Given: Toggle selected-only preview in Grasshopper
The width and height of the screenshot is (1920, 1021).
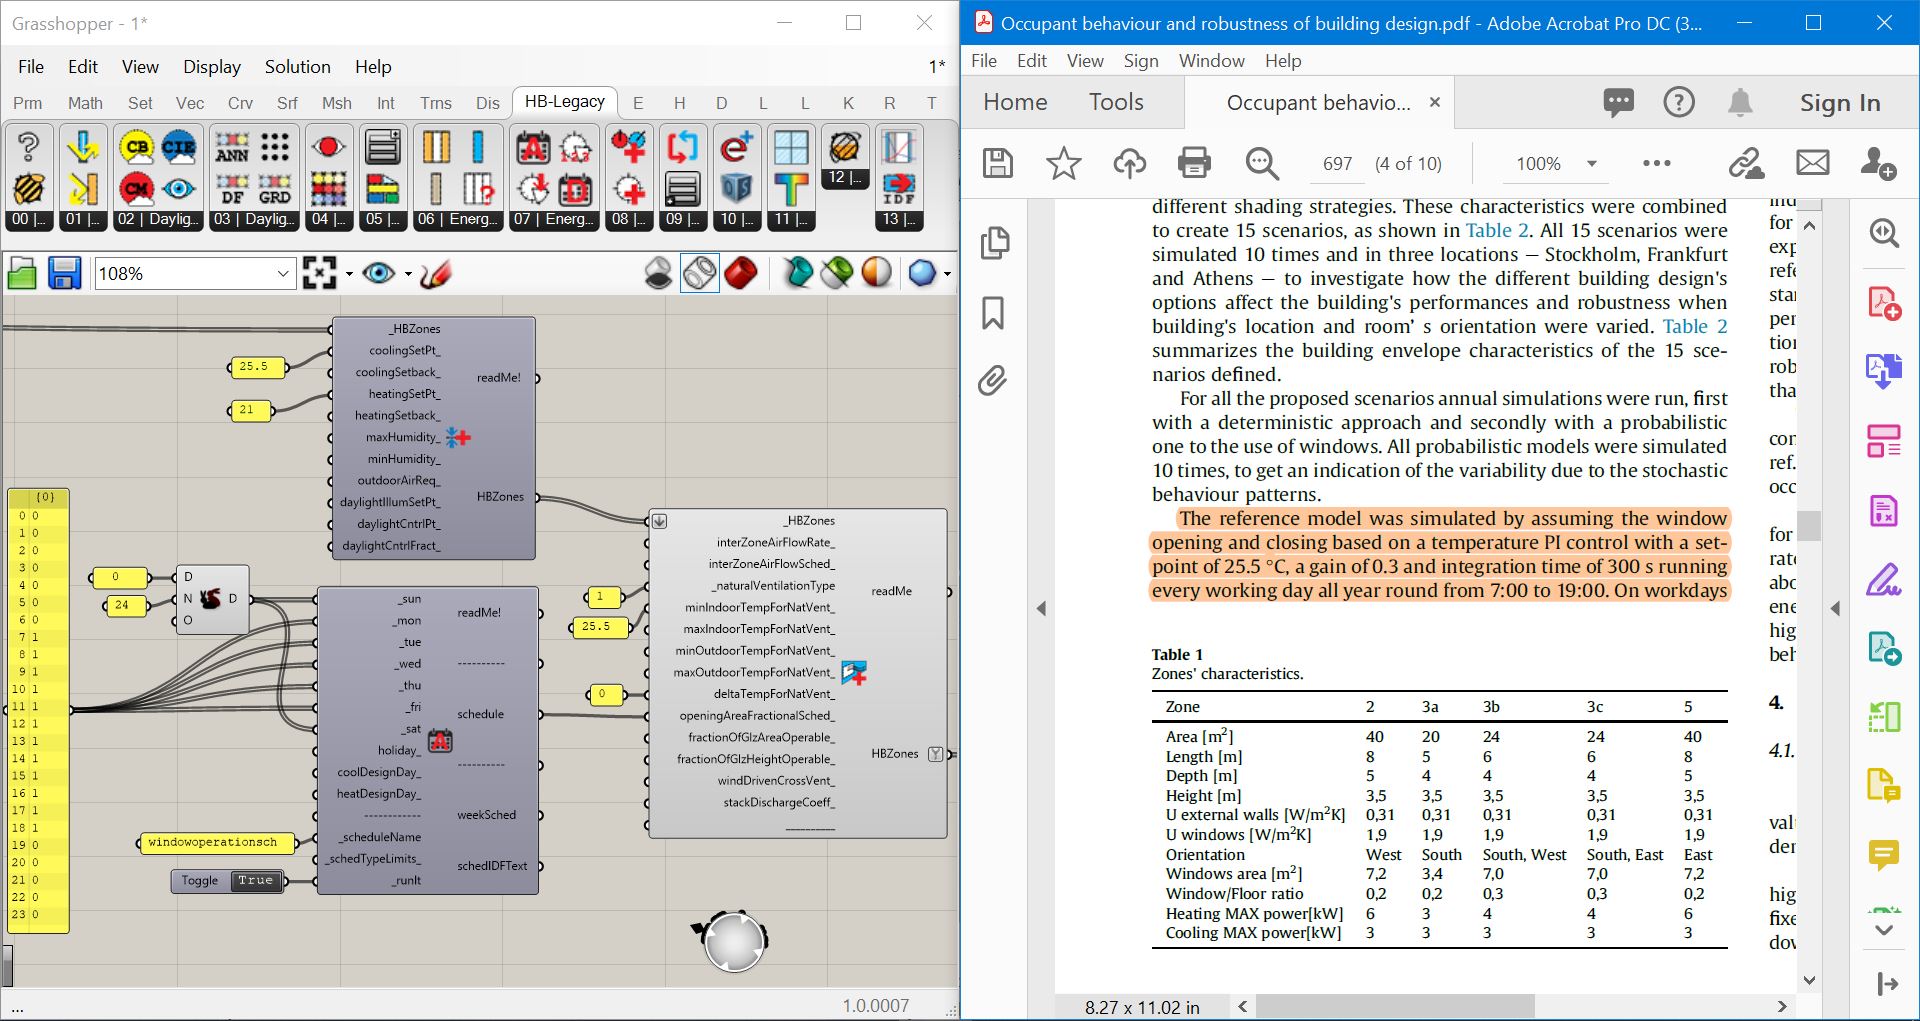Looking at the screenshot, I should tap(837, 273).
